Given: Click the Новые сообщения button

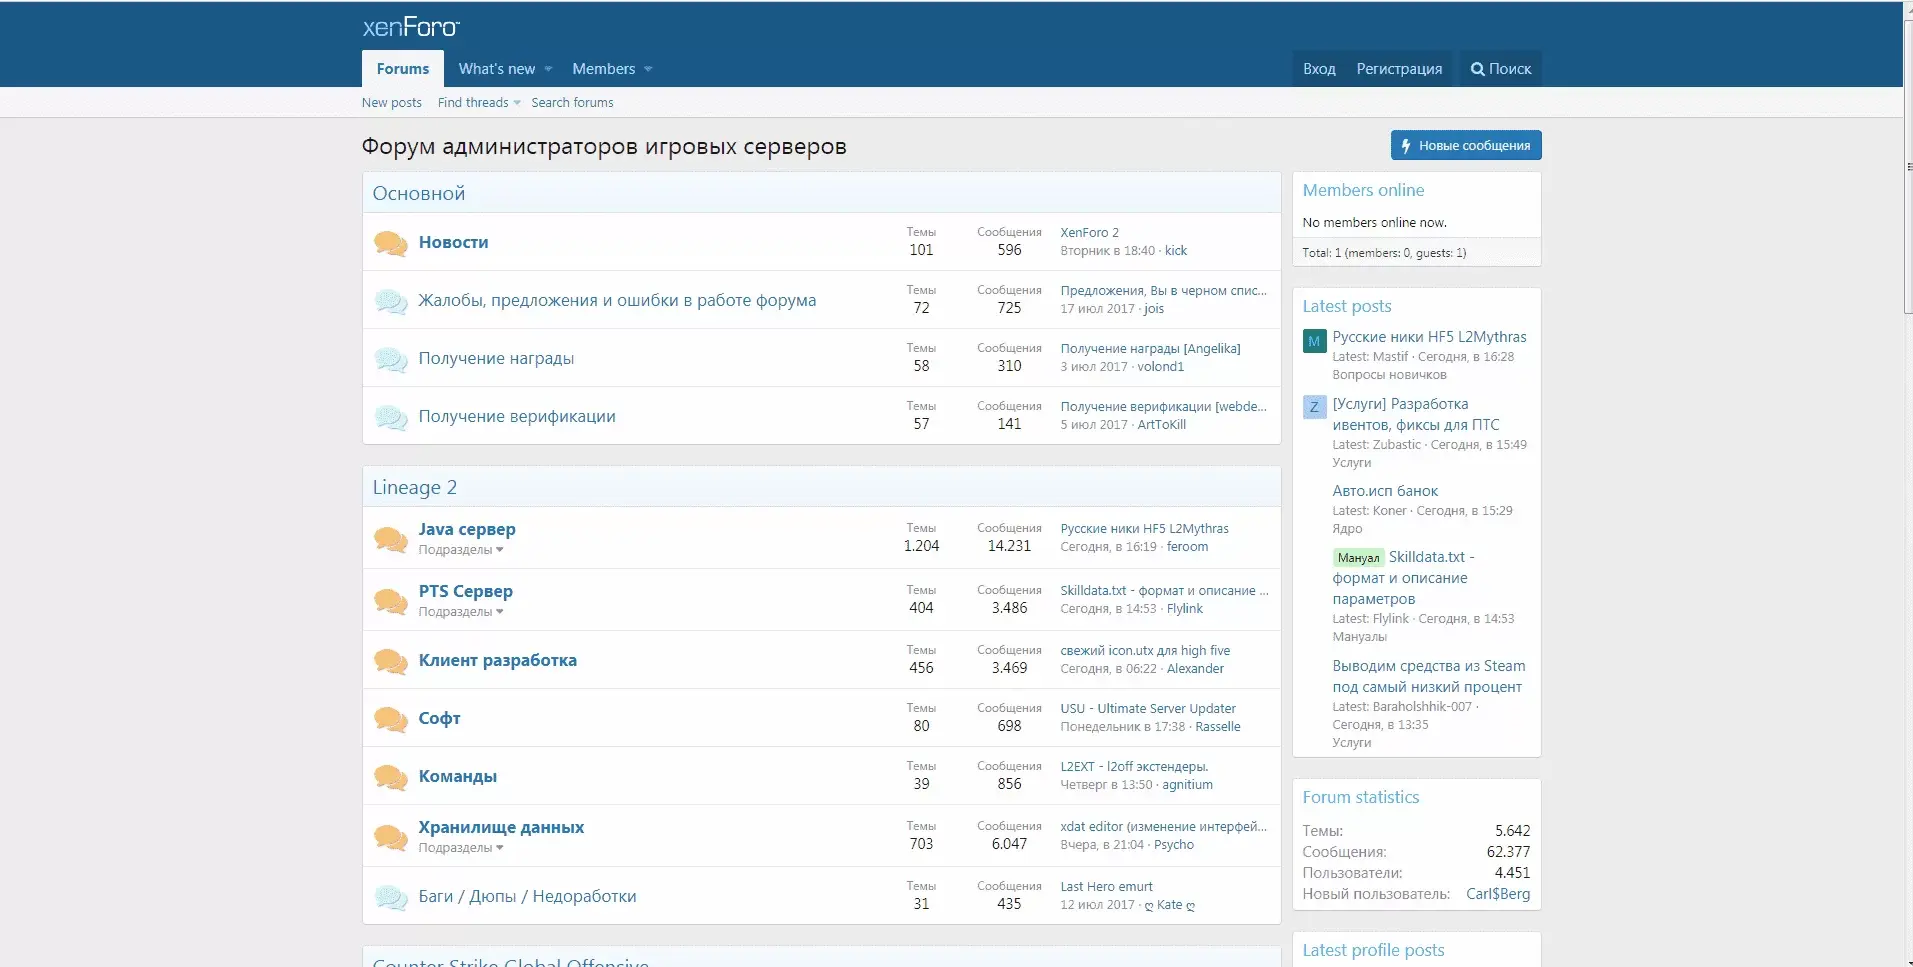Looking at the screenshot, I should (1466, 145).
